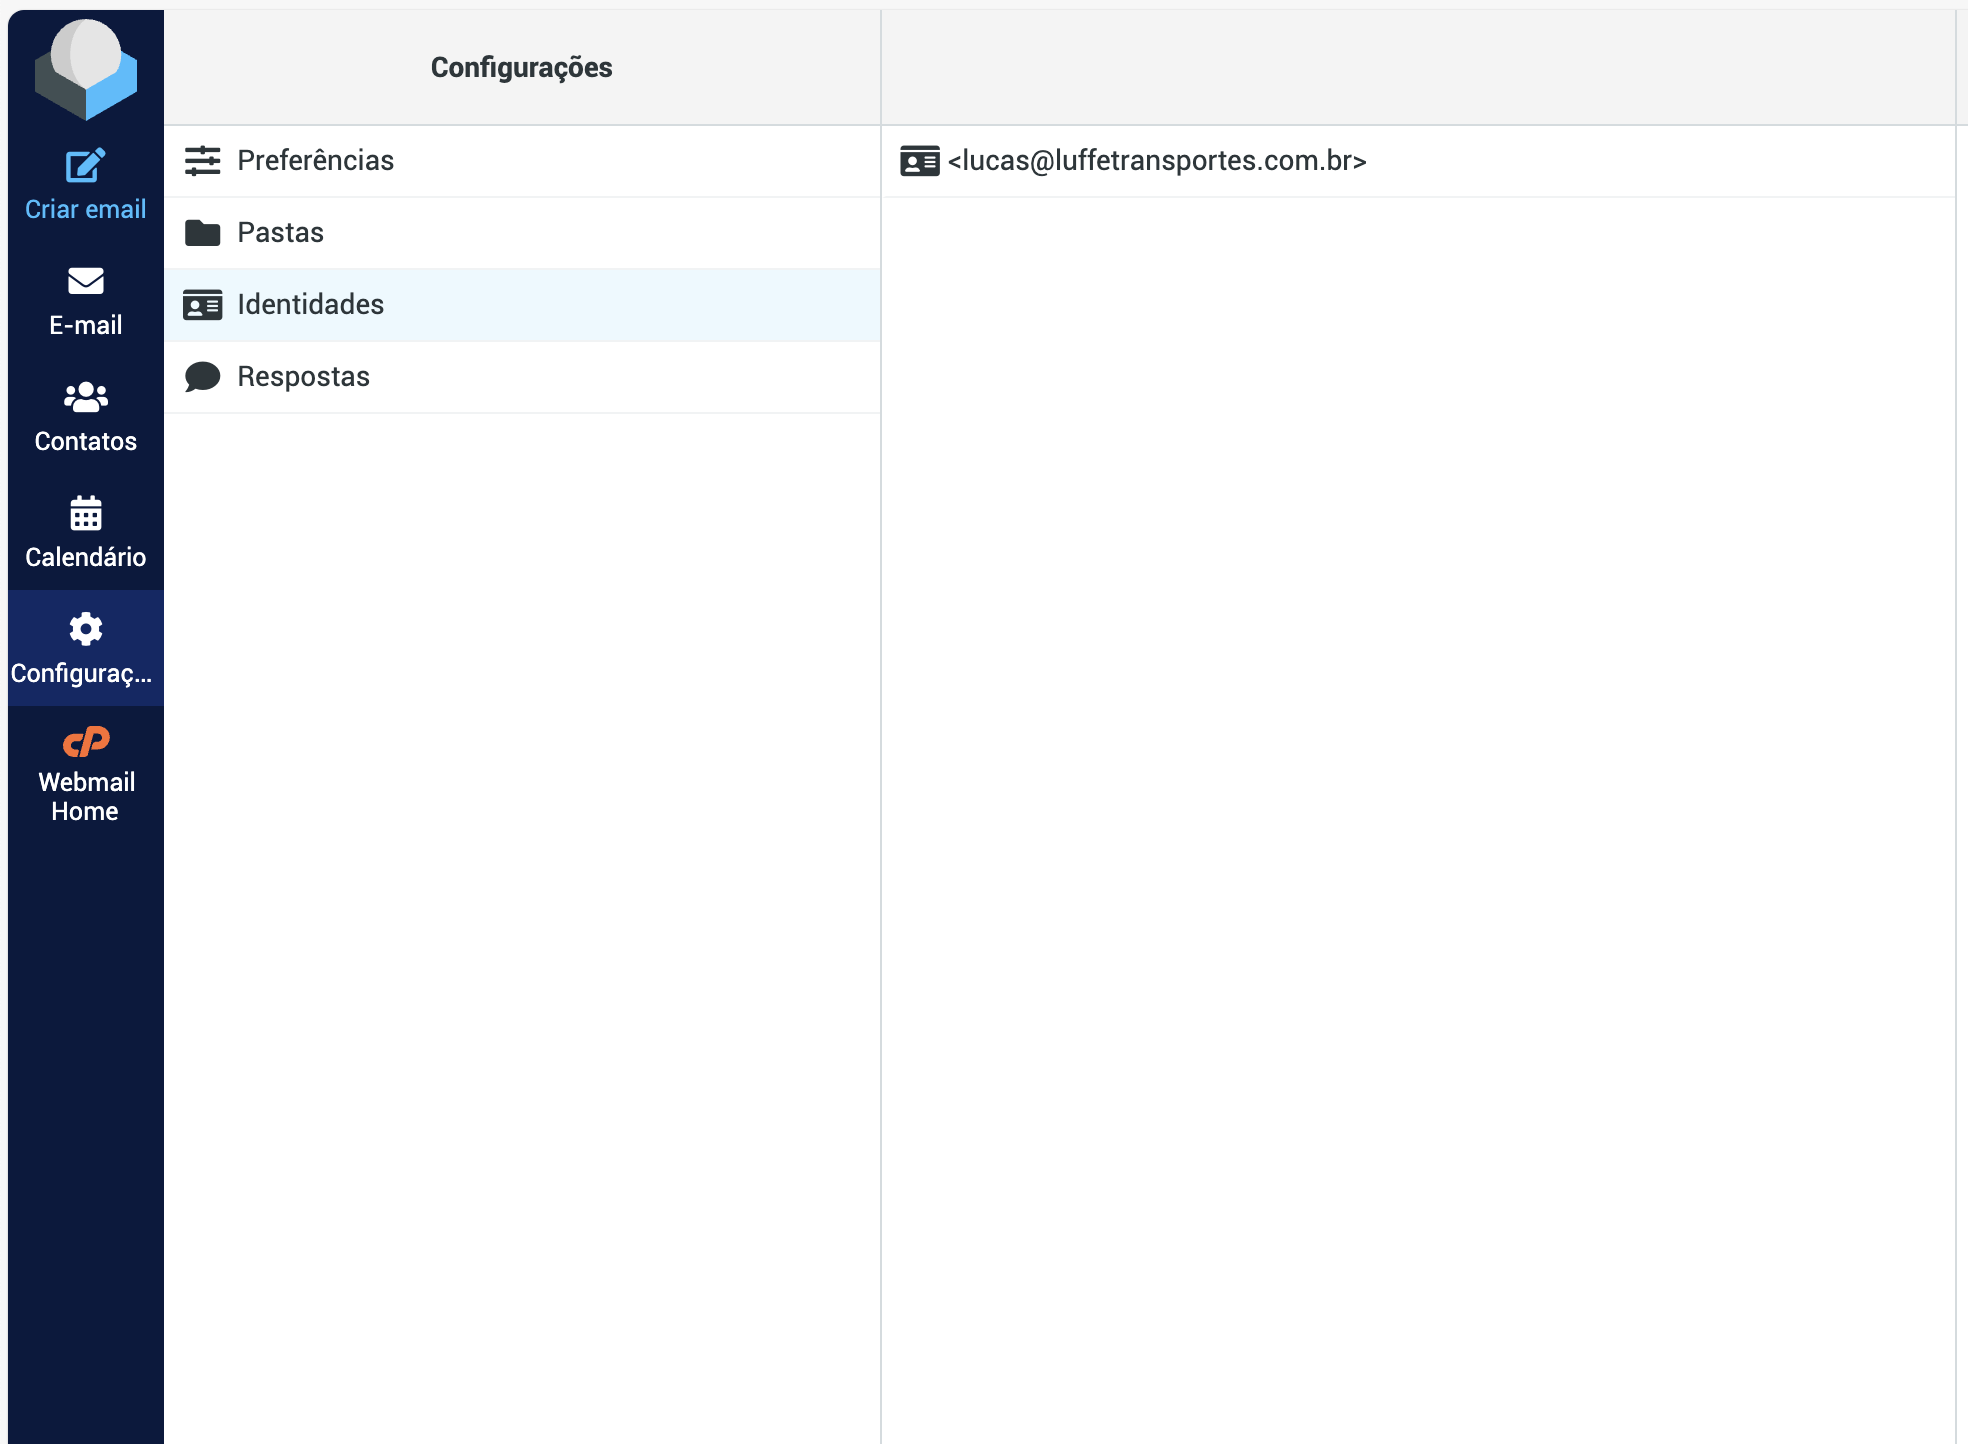Open the Calendário label
Screen dimensions: 1968x1444
coord(86,557)
